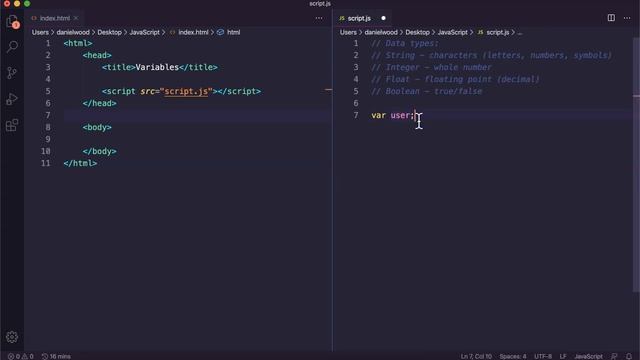This screenshot has width=640, height=360.
Task: Click danielwood in the right editor breadcrumb
Action: point(381,32)
